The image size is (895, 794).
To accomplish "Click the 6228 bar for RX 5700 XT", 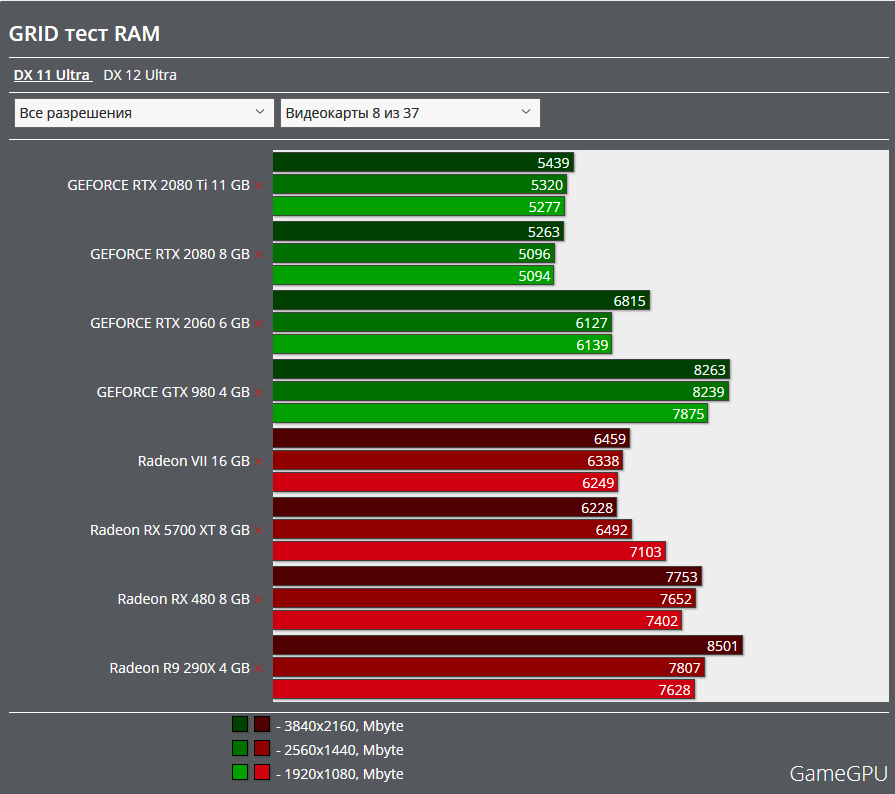I will click(x=445, y=508).
